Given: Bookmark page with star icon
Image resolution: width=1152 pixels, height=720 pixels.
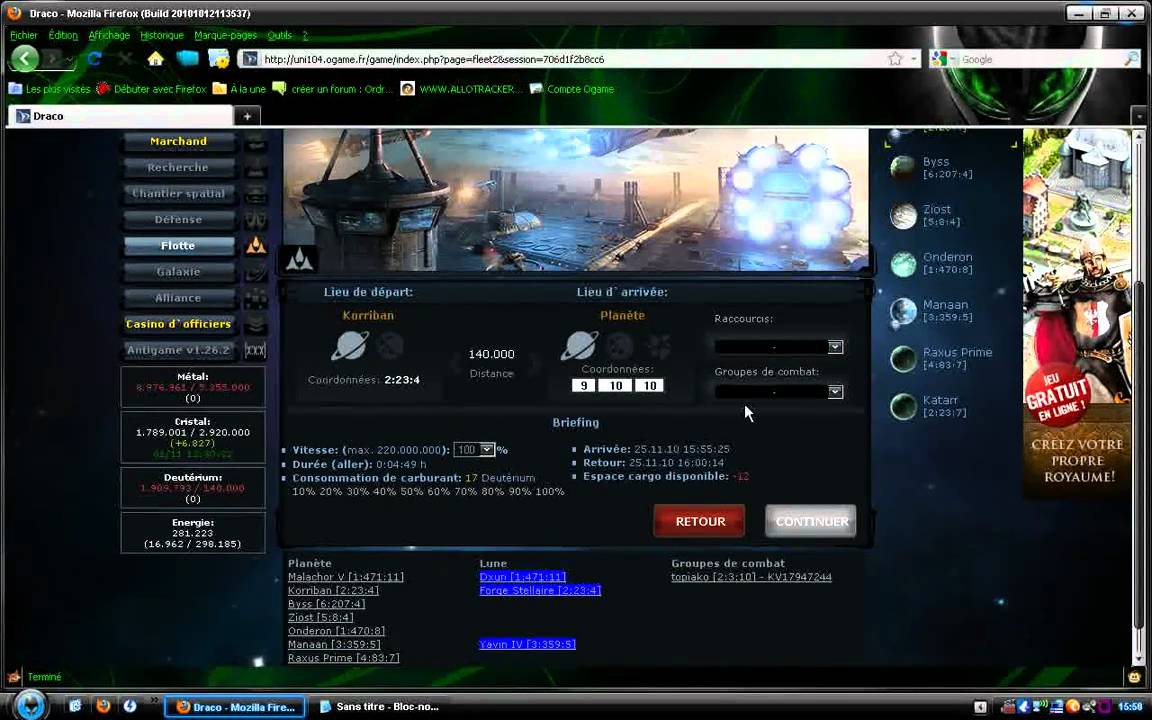Looking at the screenshot, I should 895,59.
